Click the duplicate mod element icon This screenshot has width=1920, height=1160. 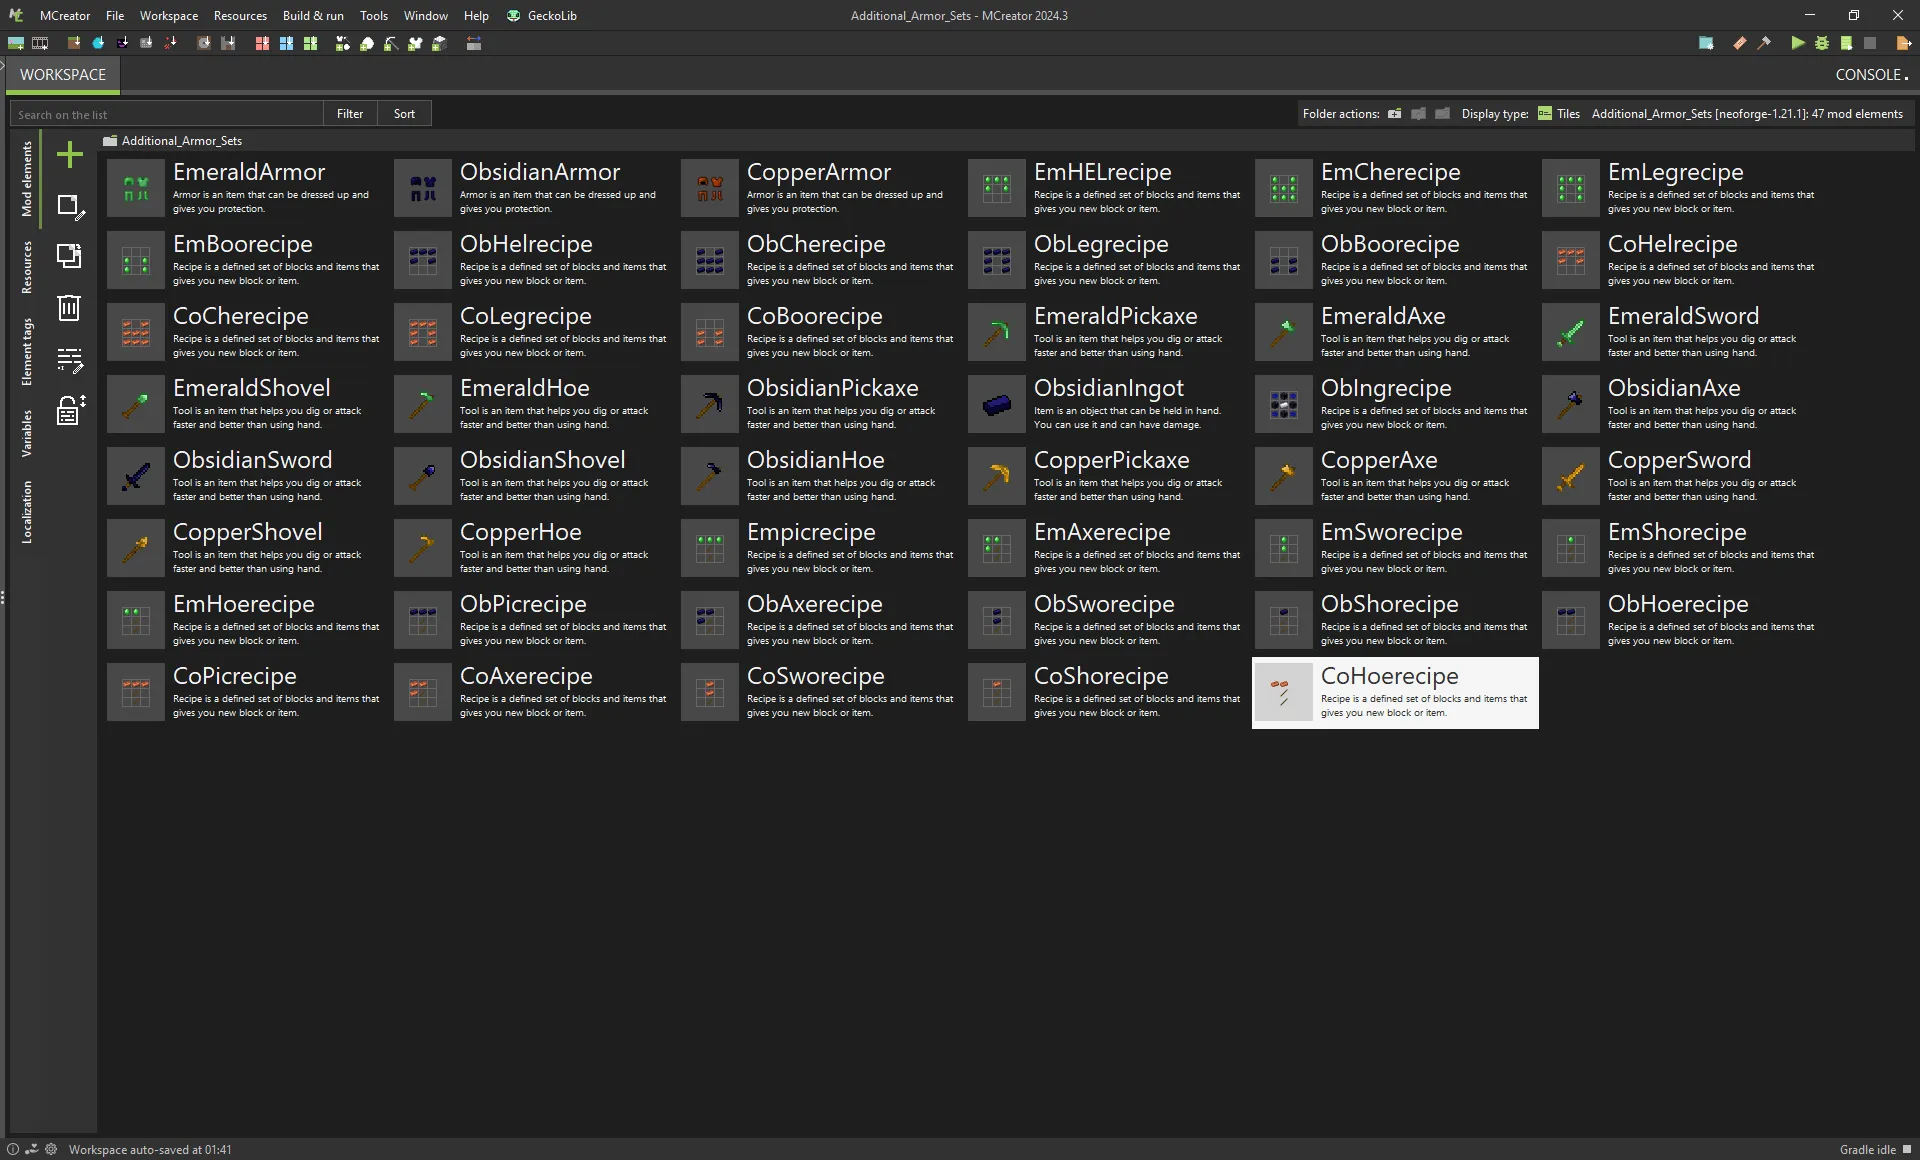[x=69, y=256]
